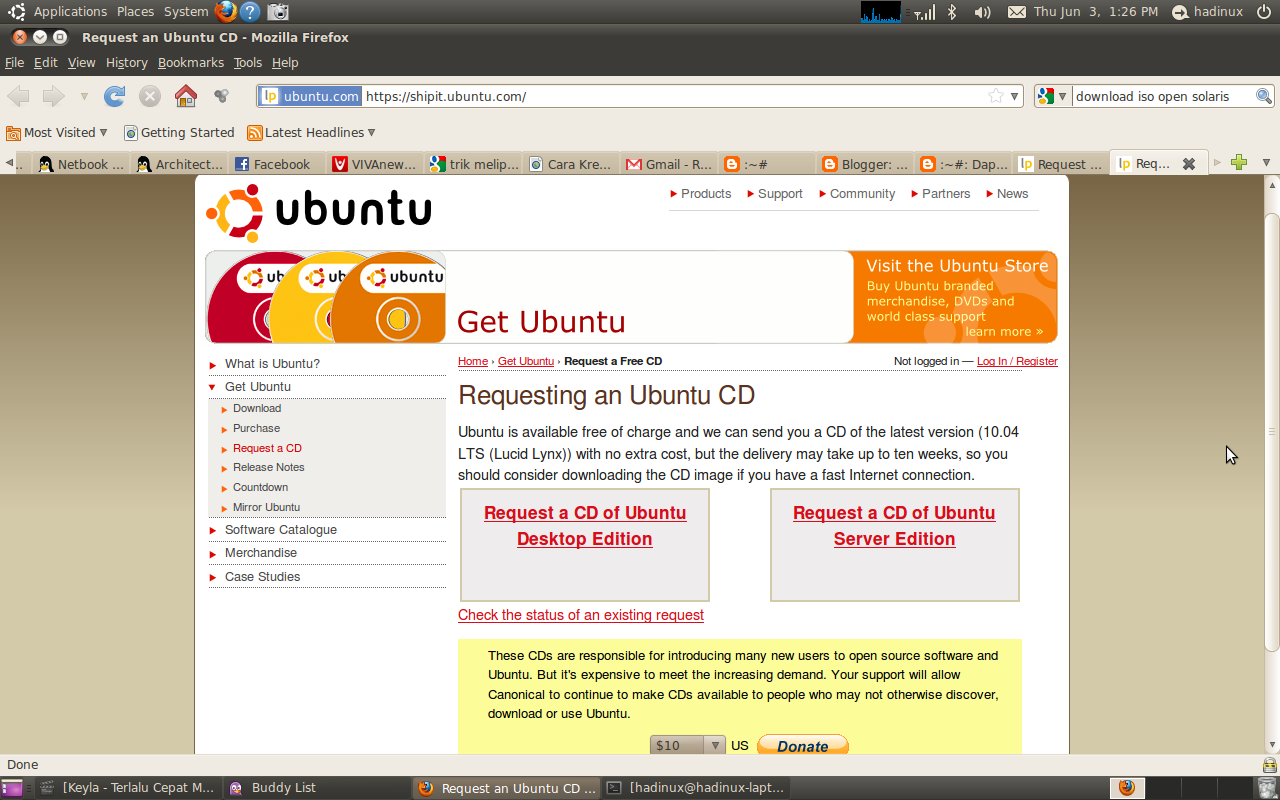Open the Bookmarks menu

point(191,62)
